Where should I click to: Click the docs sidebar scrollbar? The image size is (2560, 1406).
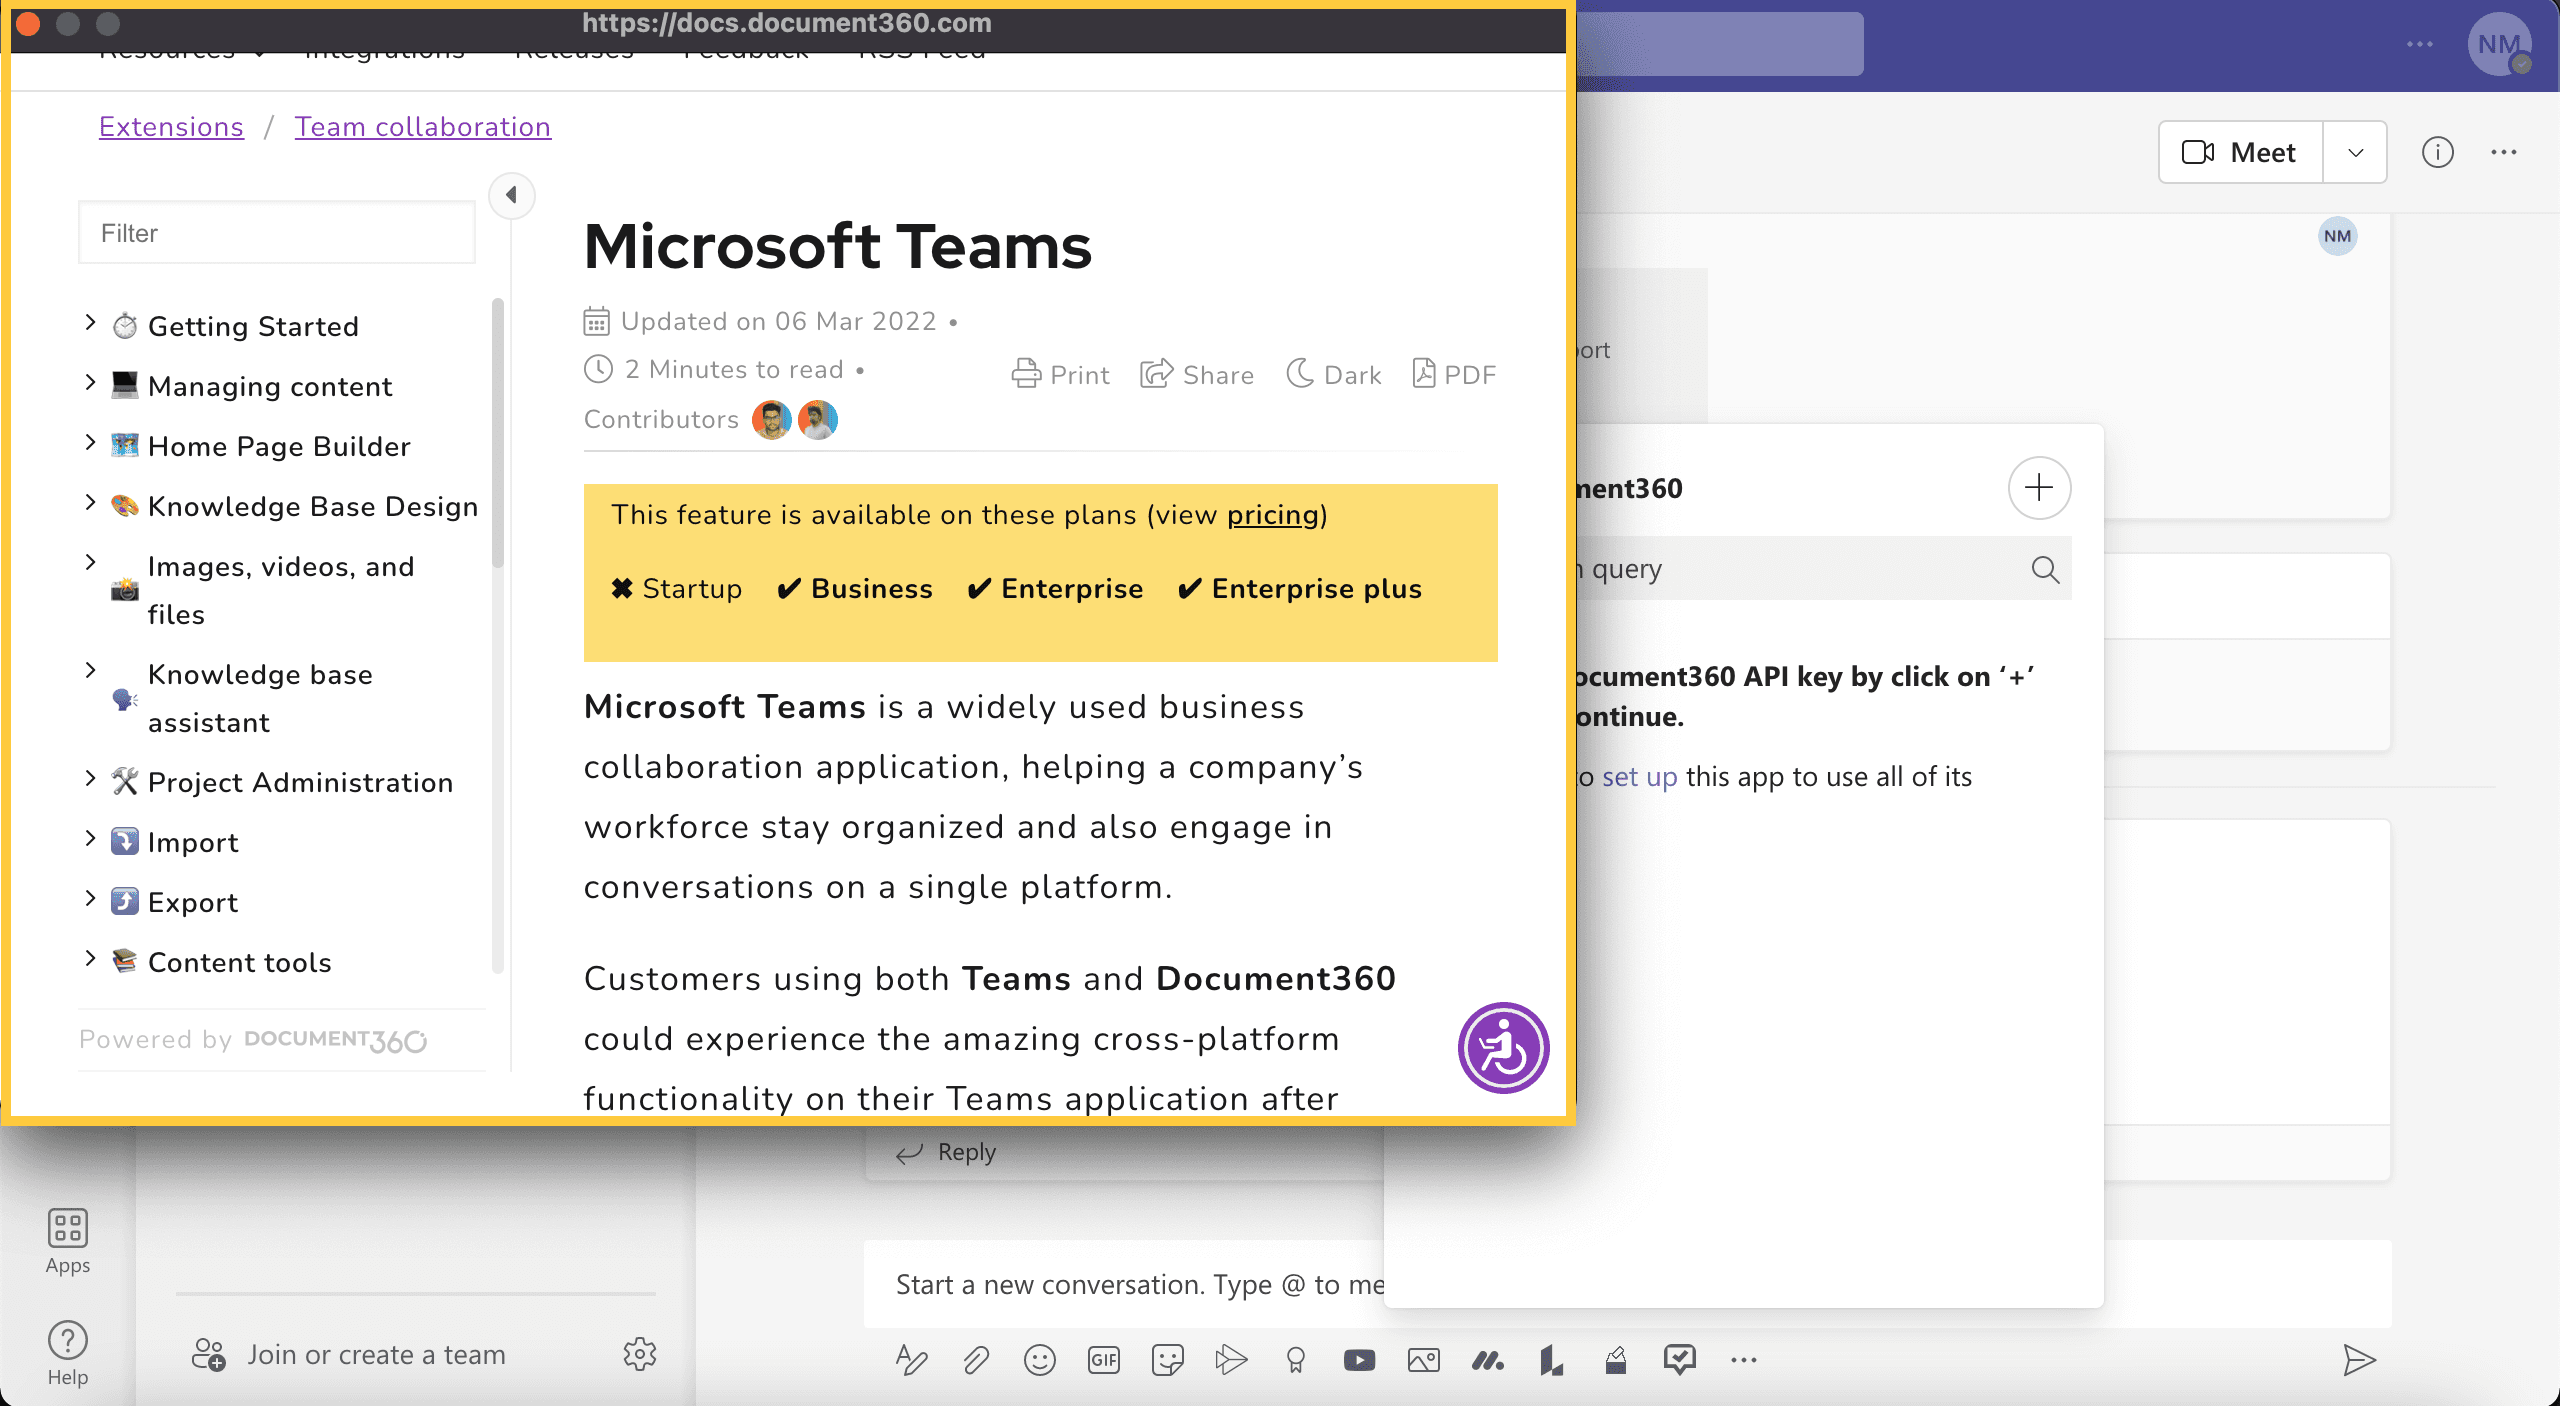(498, 433)
